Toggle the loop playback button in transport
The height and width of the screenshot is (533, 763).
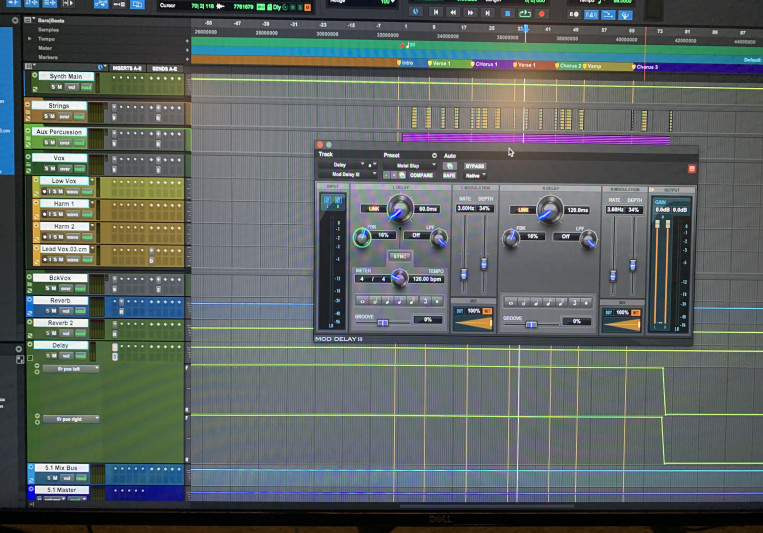(x=525, y=14)
